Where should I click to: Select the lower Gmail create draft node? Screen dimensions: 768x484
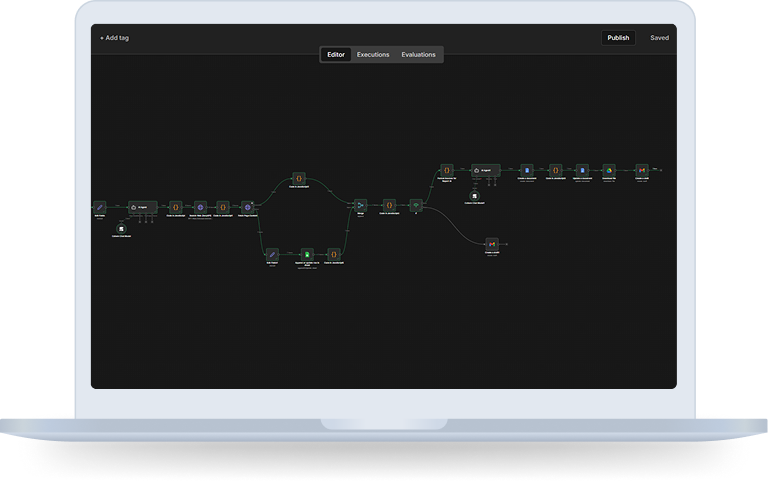point(491,244)
